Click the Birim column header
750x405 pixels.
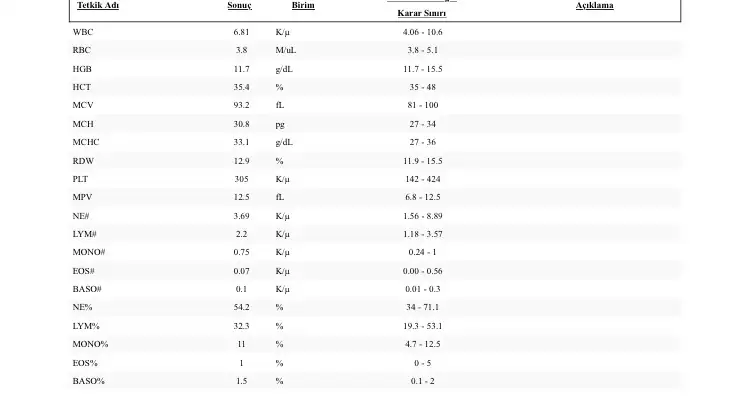click(302, 5)
